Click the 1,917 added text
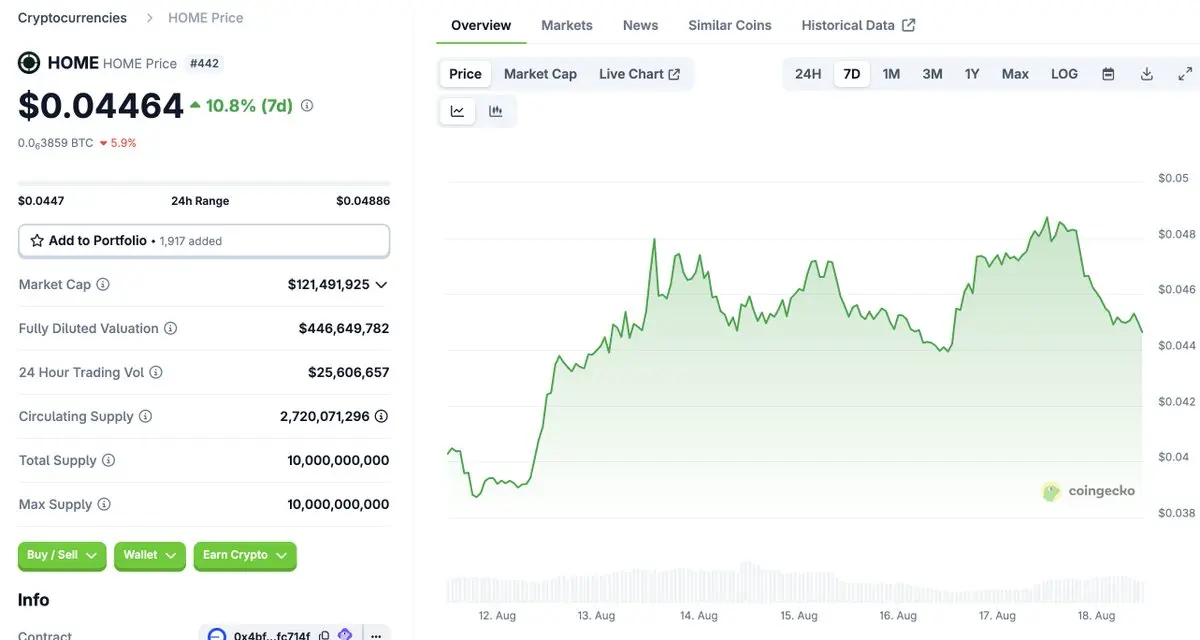1200x640 pixels. point(191,241)
